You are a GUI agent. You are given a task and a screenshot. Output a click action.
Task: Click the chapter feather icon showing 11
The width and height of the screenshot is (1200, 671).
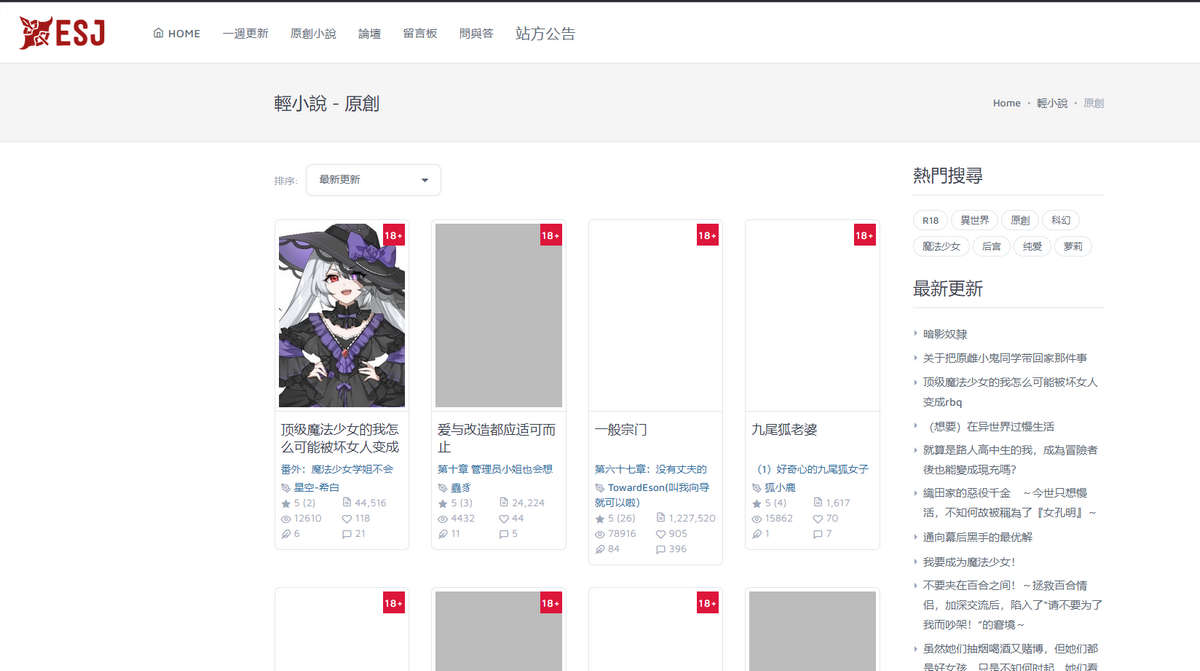click(x=443, y=534)
